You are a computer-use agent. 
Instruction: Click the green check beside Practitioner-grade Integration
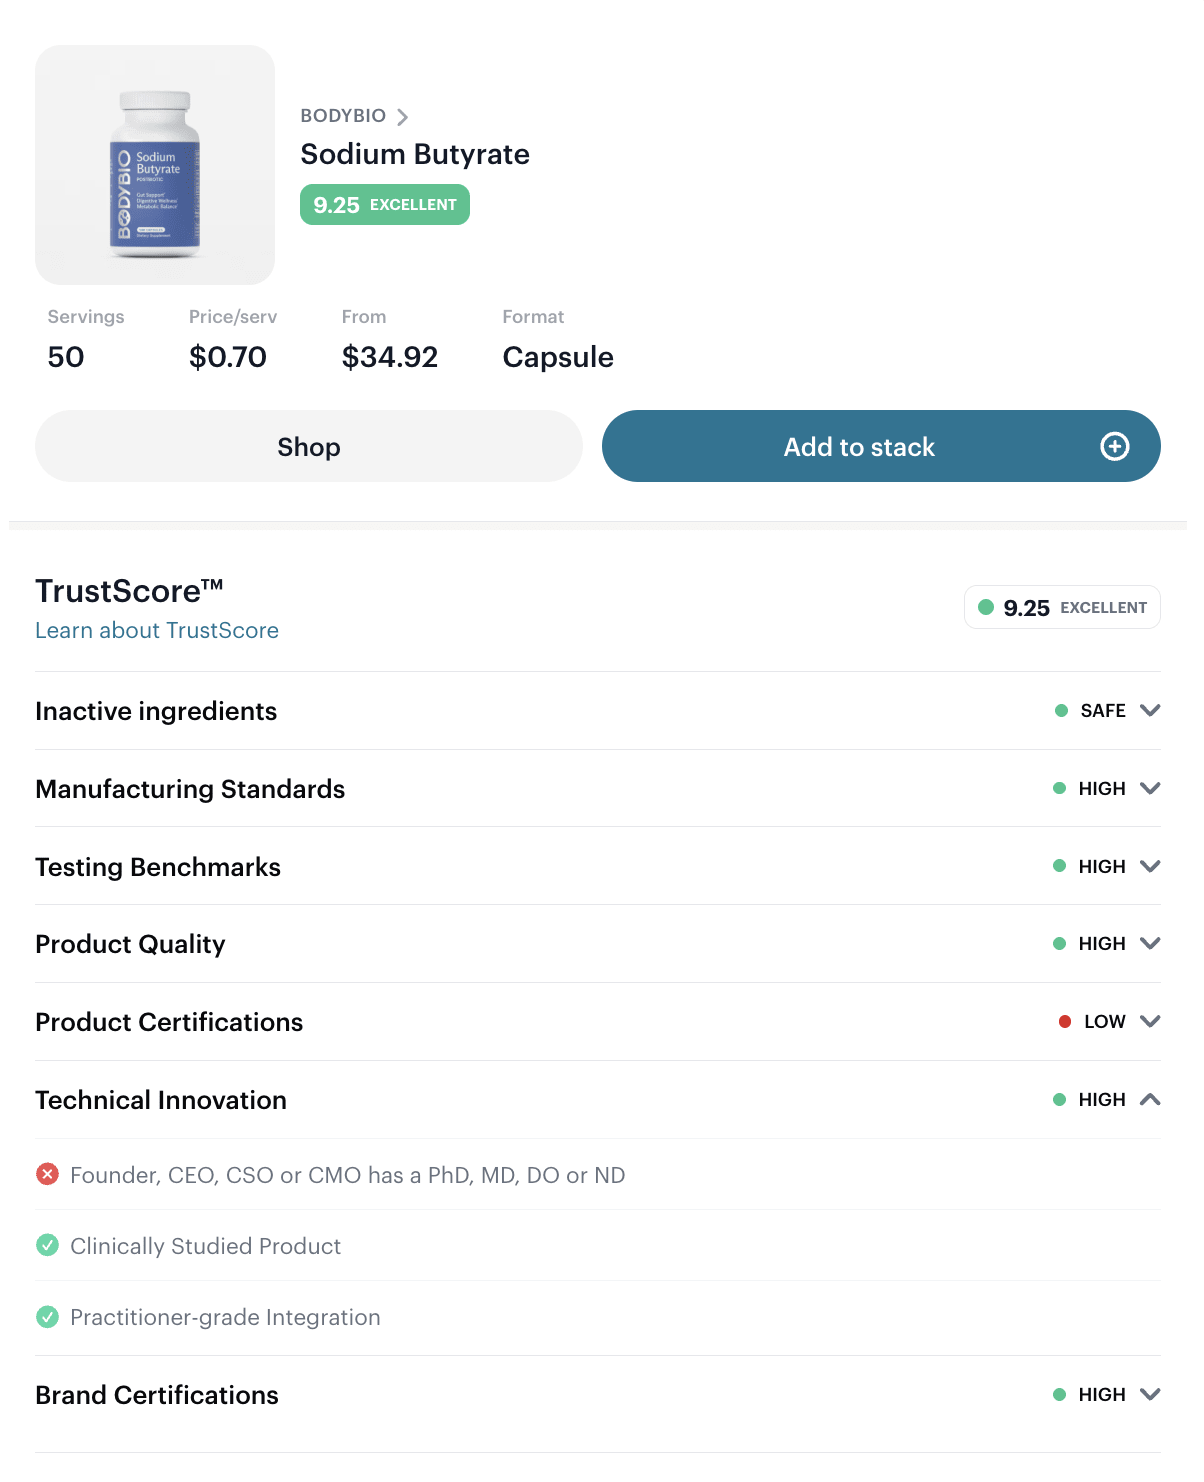47,1316
